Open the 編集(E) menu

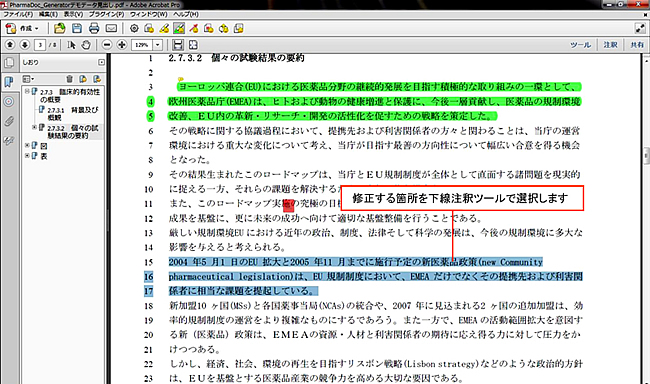[48, 14]
